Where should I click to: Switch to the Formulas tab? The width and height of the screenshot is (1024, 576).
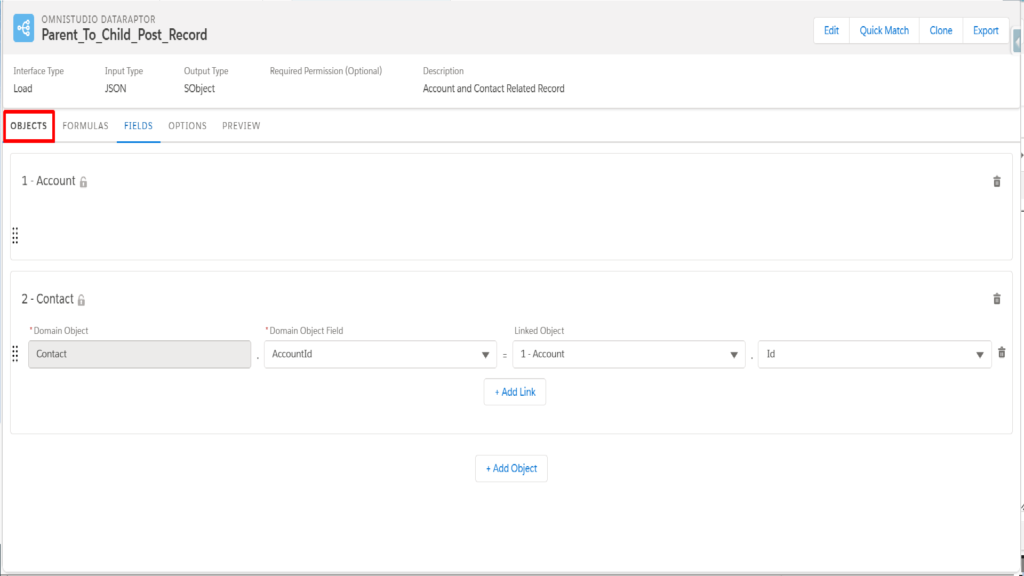(x=86, y=126)
